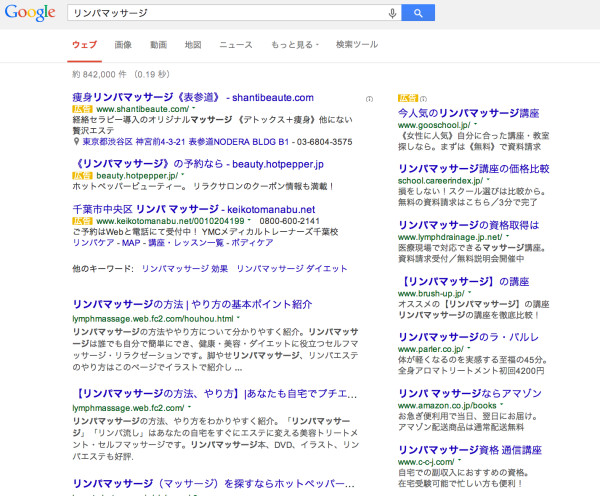Click related keyword リンパマッサージ ダイエット
Image resolution: width=600 pixels, height=496 pixels.
tap(292, 269)
